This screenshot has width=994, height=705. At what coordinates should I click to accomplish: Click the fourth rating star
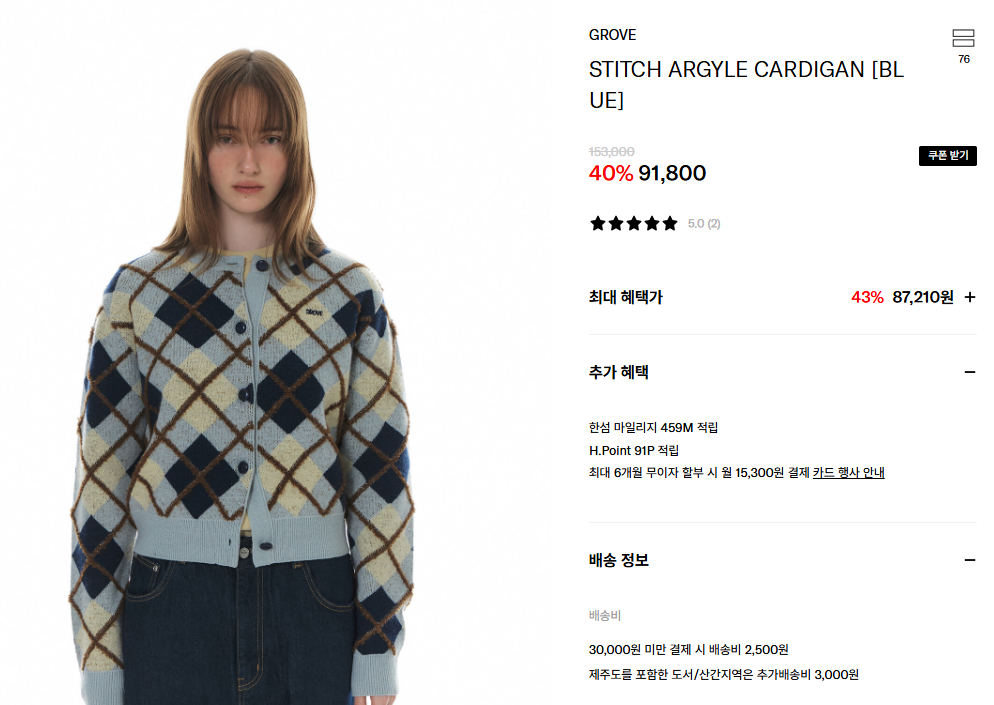click(x=652, y=223)
